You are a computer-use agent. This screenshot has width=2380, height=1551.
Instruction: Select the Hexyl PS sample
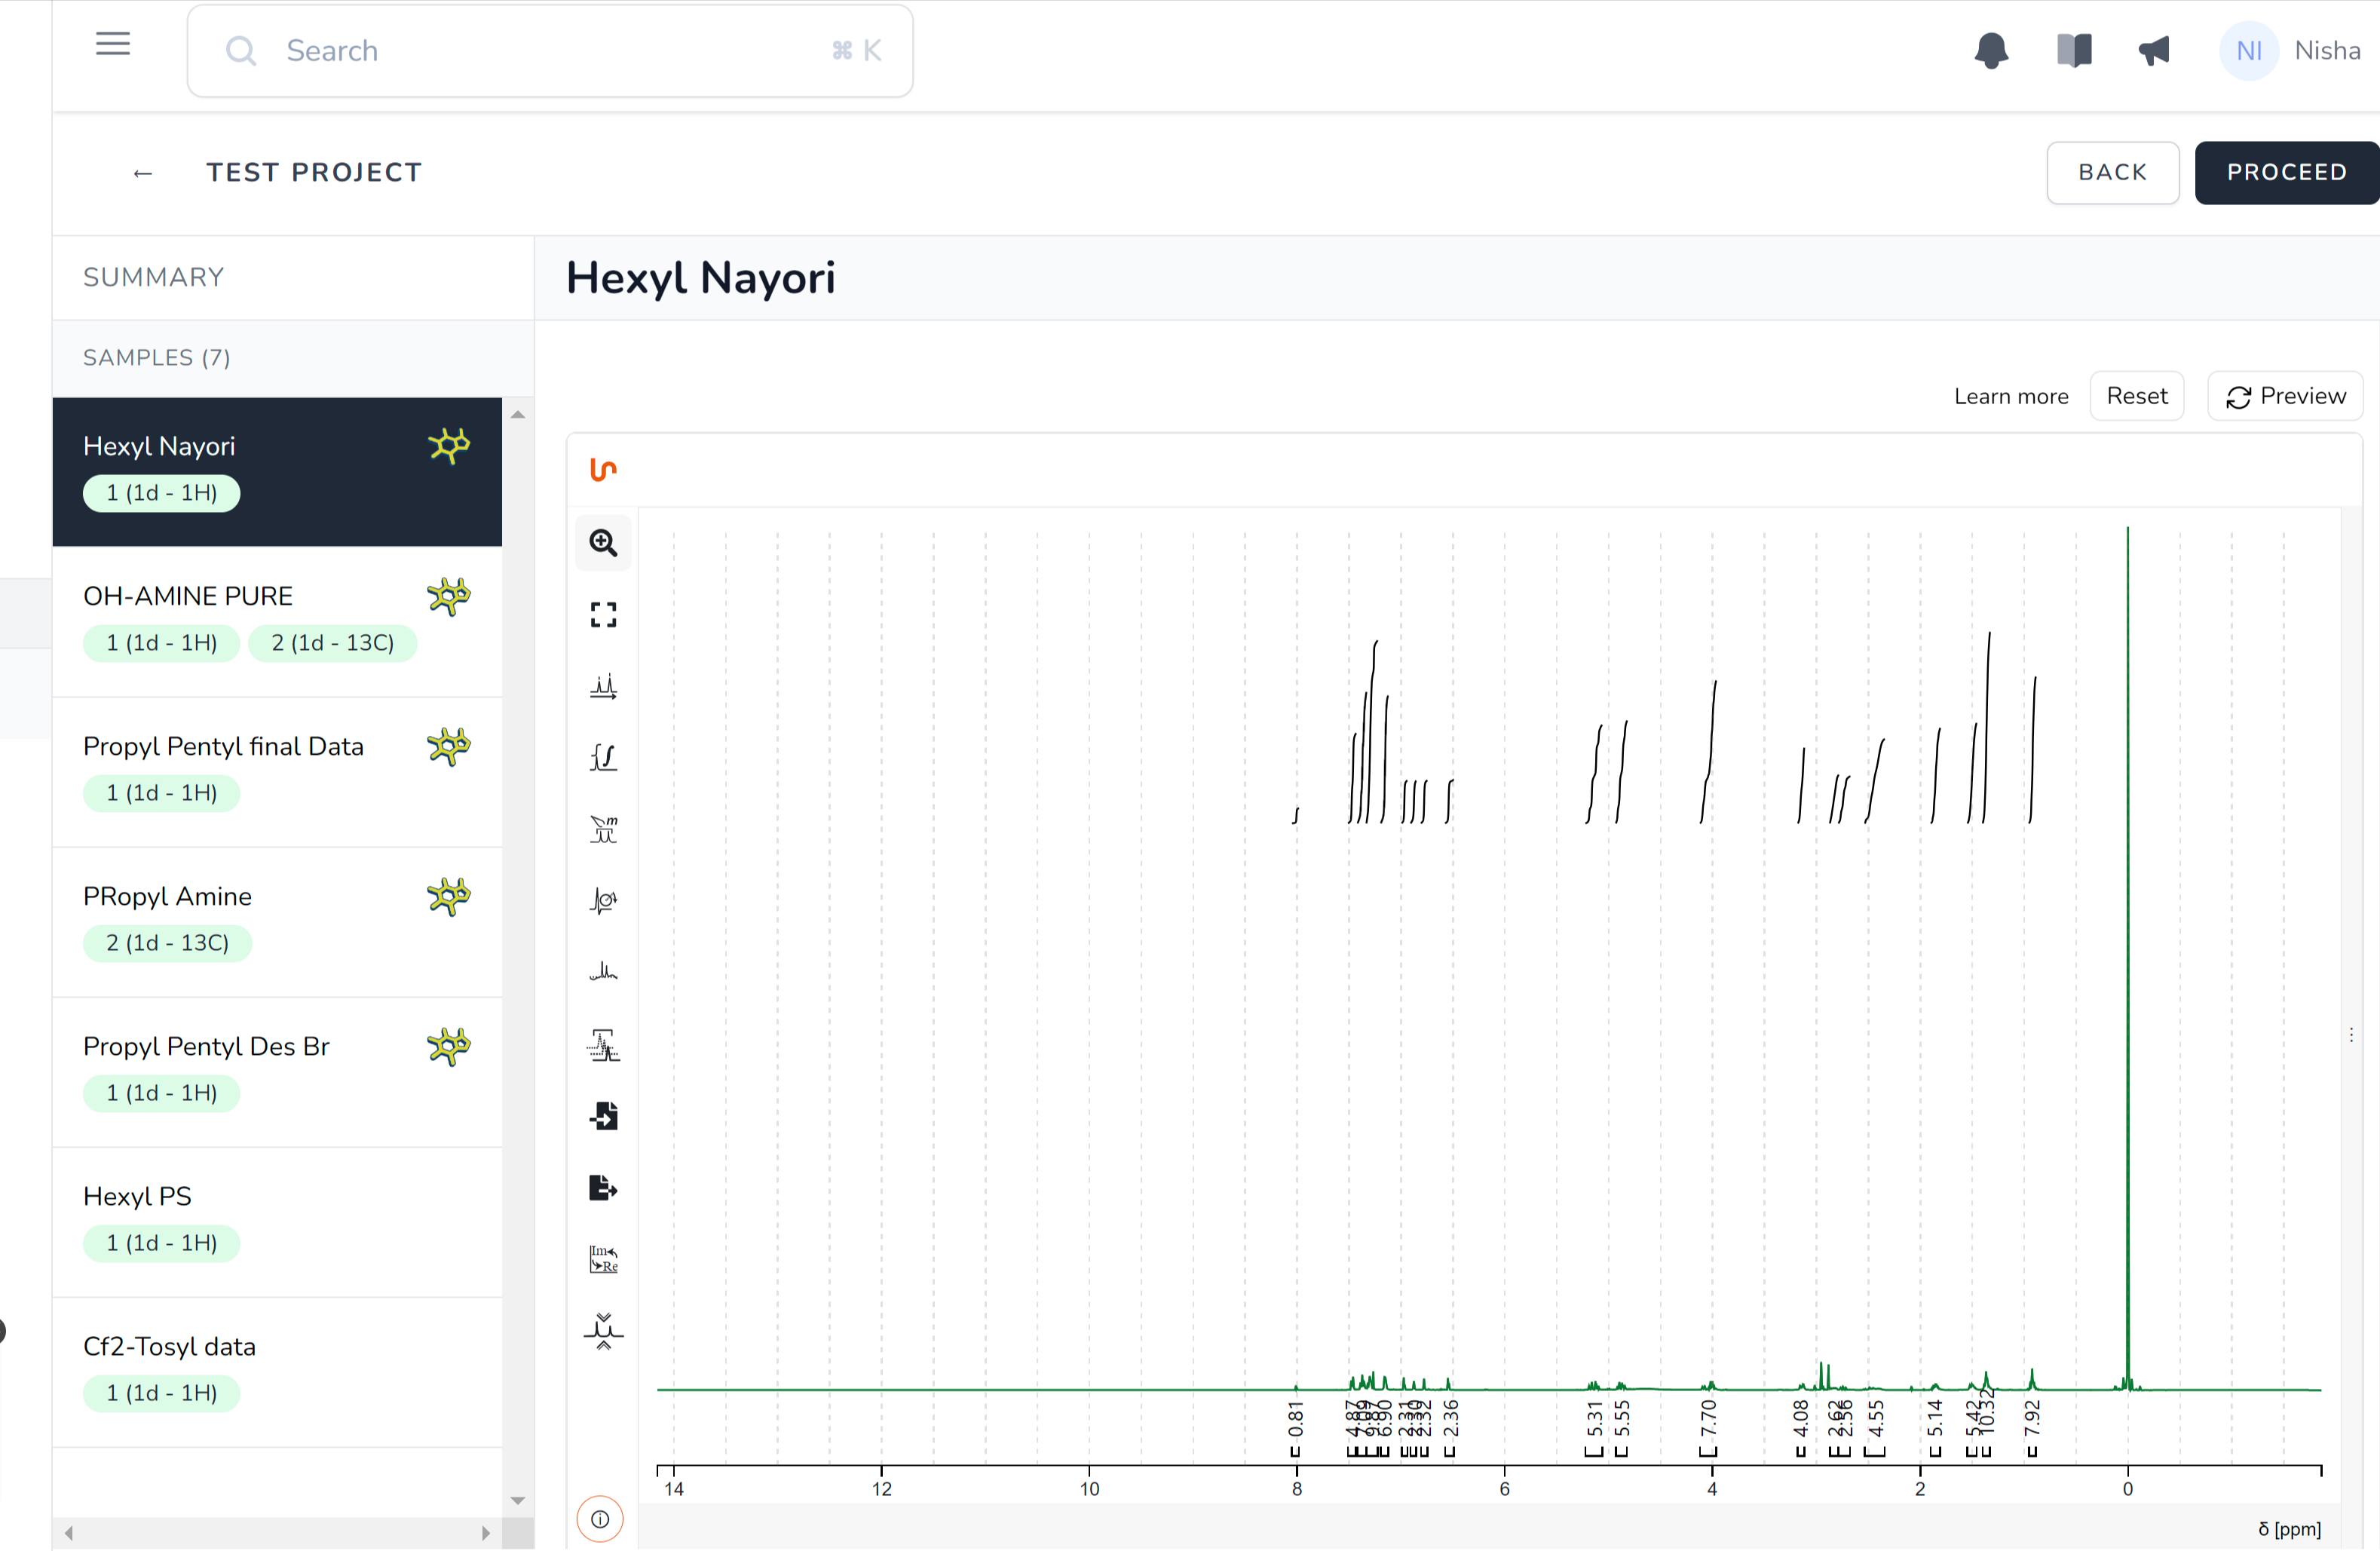[277, 1221]
